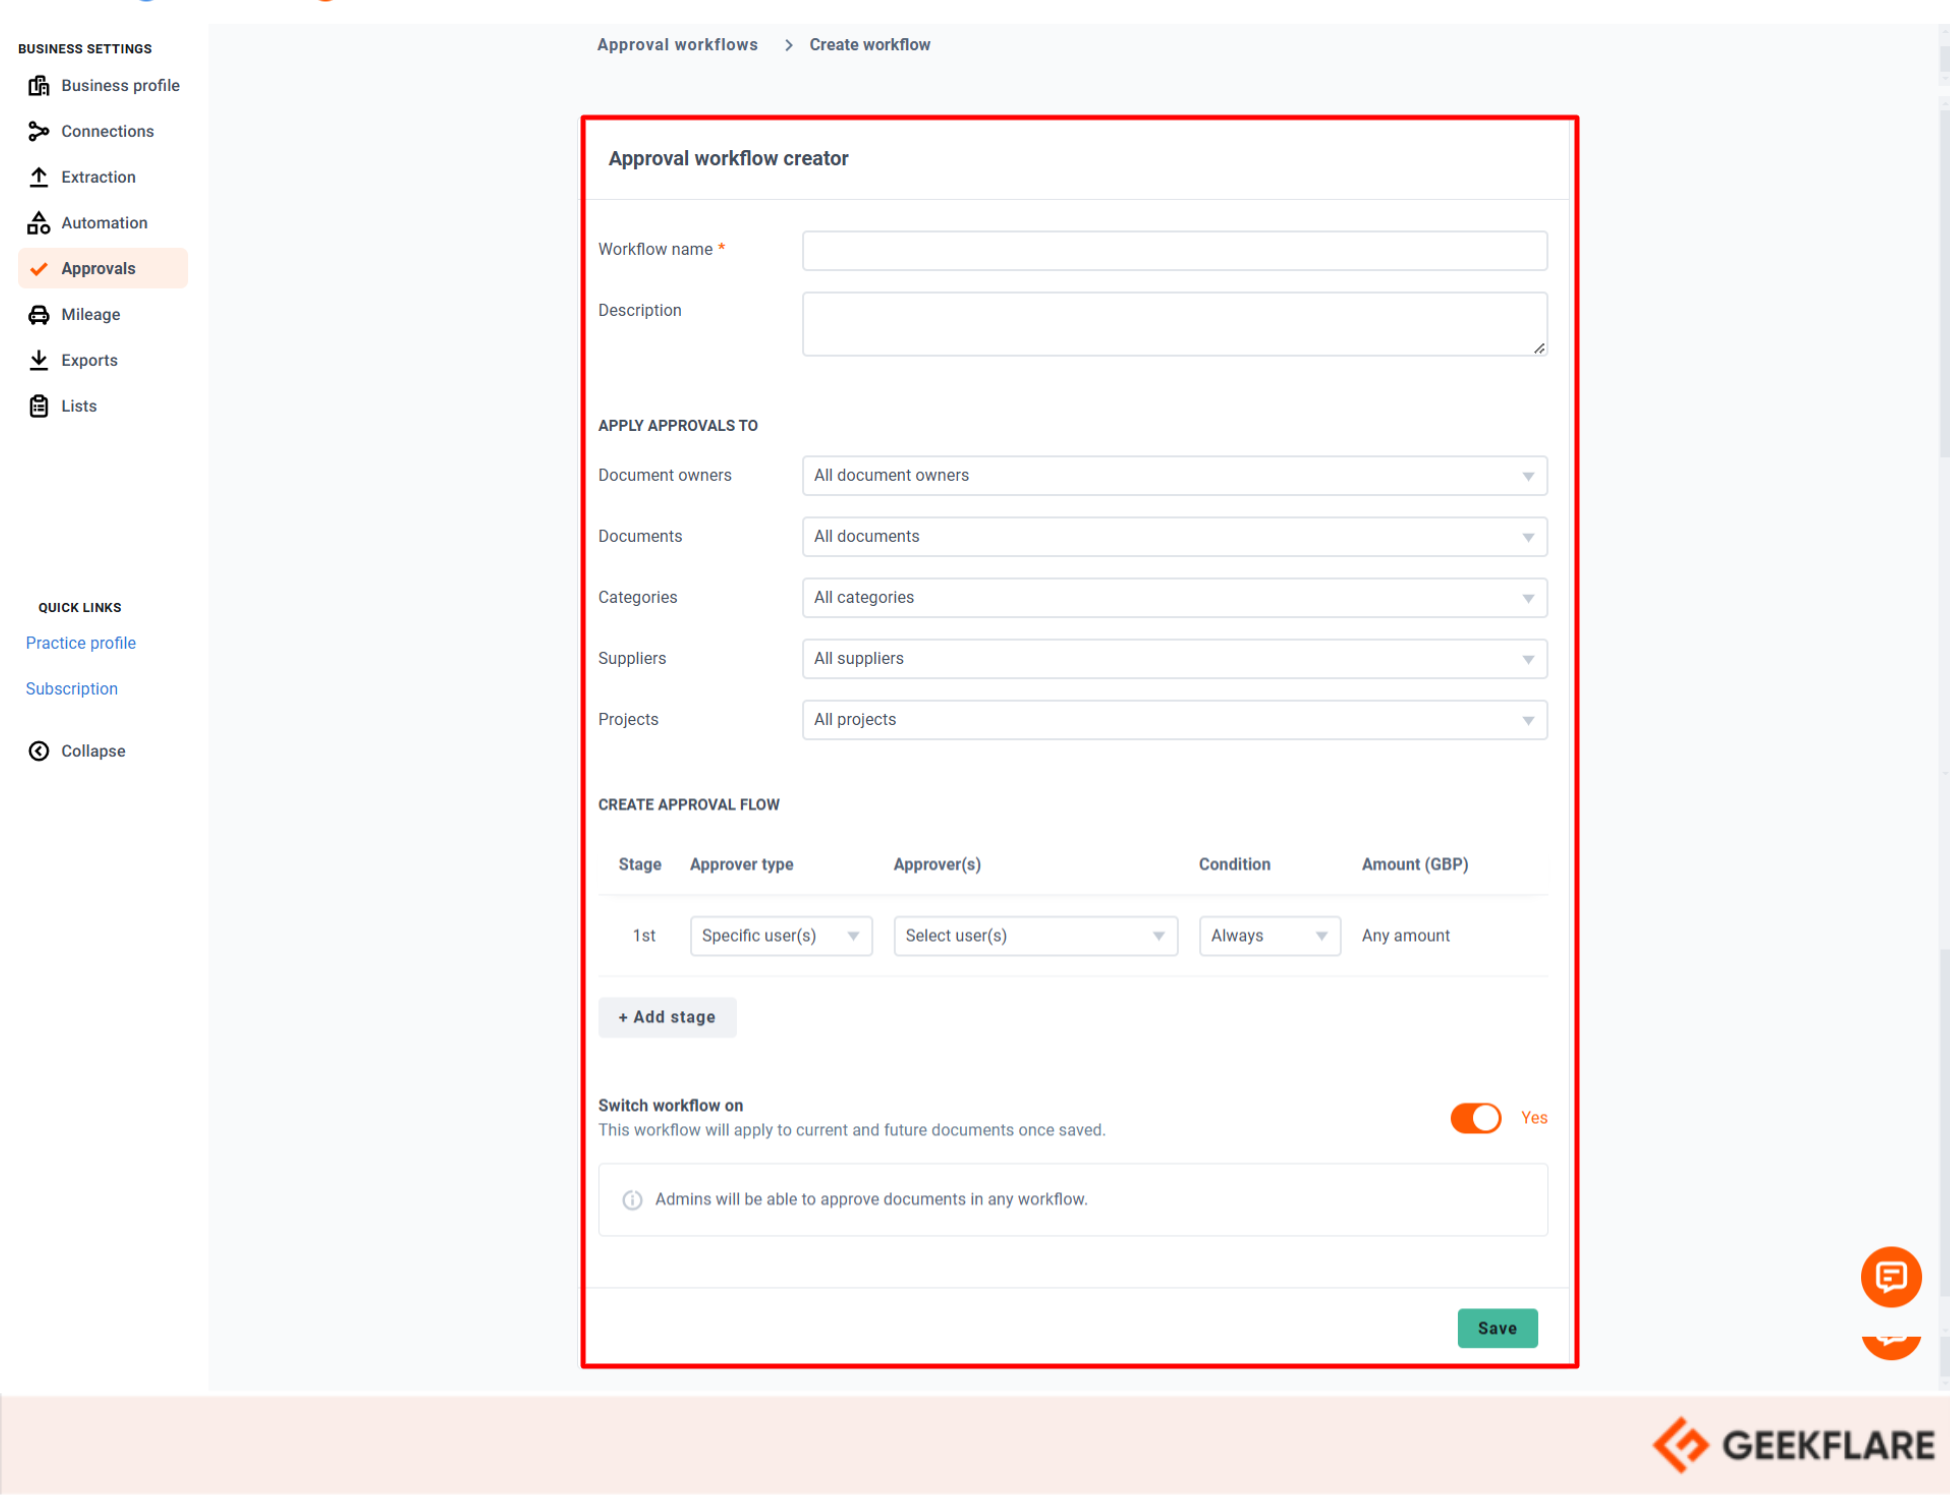Click the Collapse circle arrow icon

[x=39, y=751]
